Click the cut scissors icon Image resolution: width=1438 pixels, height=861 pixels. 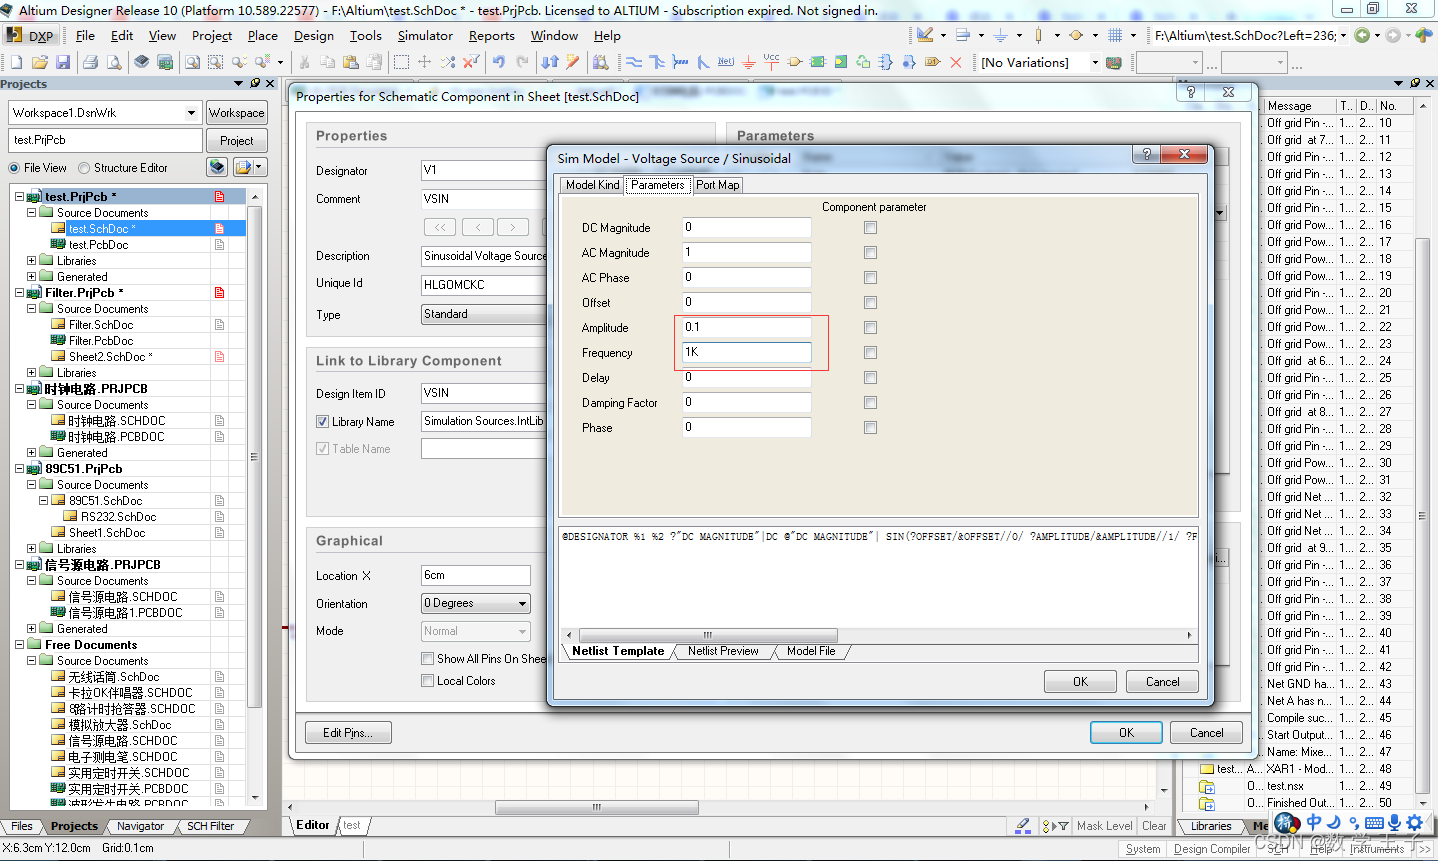[304, 62]
